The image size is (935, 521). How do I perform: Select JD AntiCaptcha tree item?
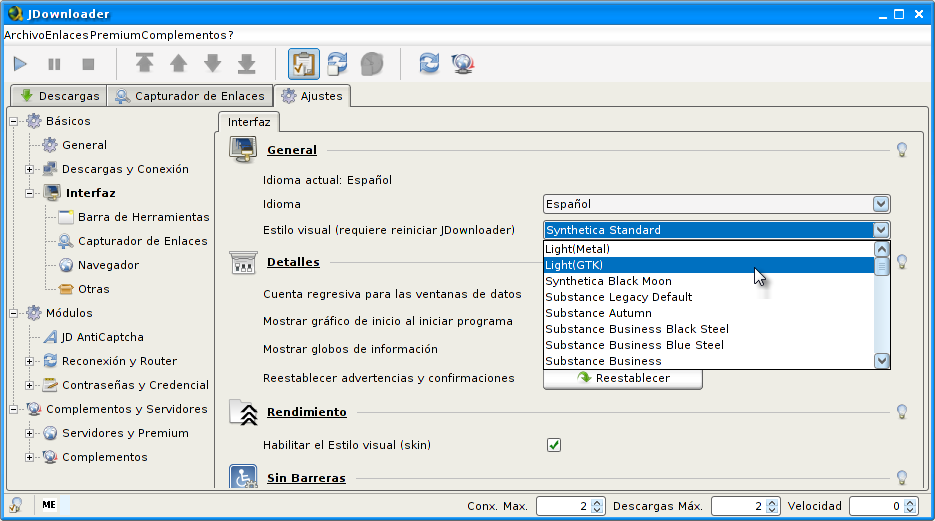coord(94,337)
